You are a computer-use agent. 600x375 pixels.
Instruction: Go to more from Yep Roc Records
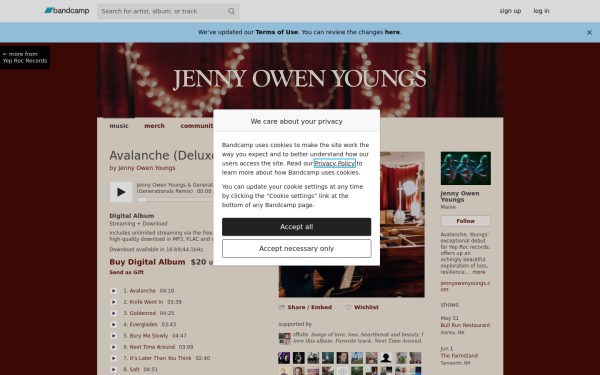pos(25,57)
